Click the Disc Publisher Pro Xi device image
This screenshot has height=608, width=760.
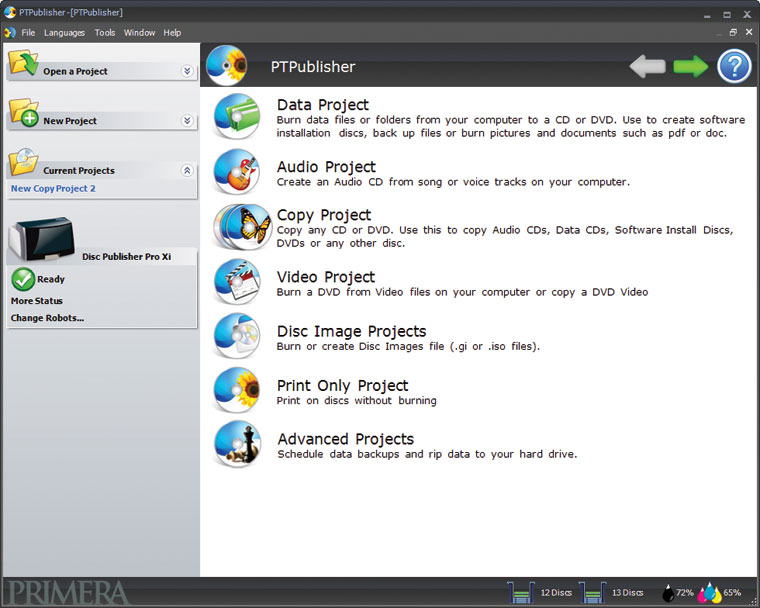pos(42,239)
